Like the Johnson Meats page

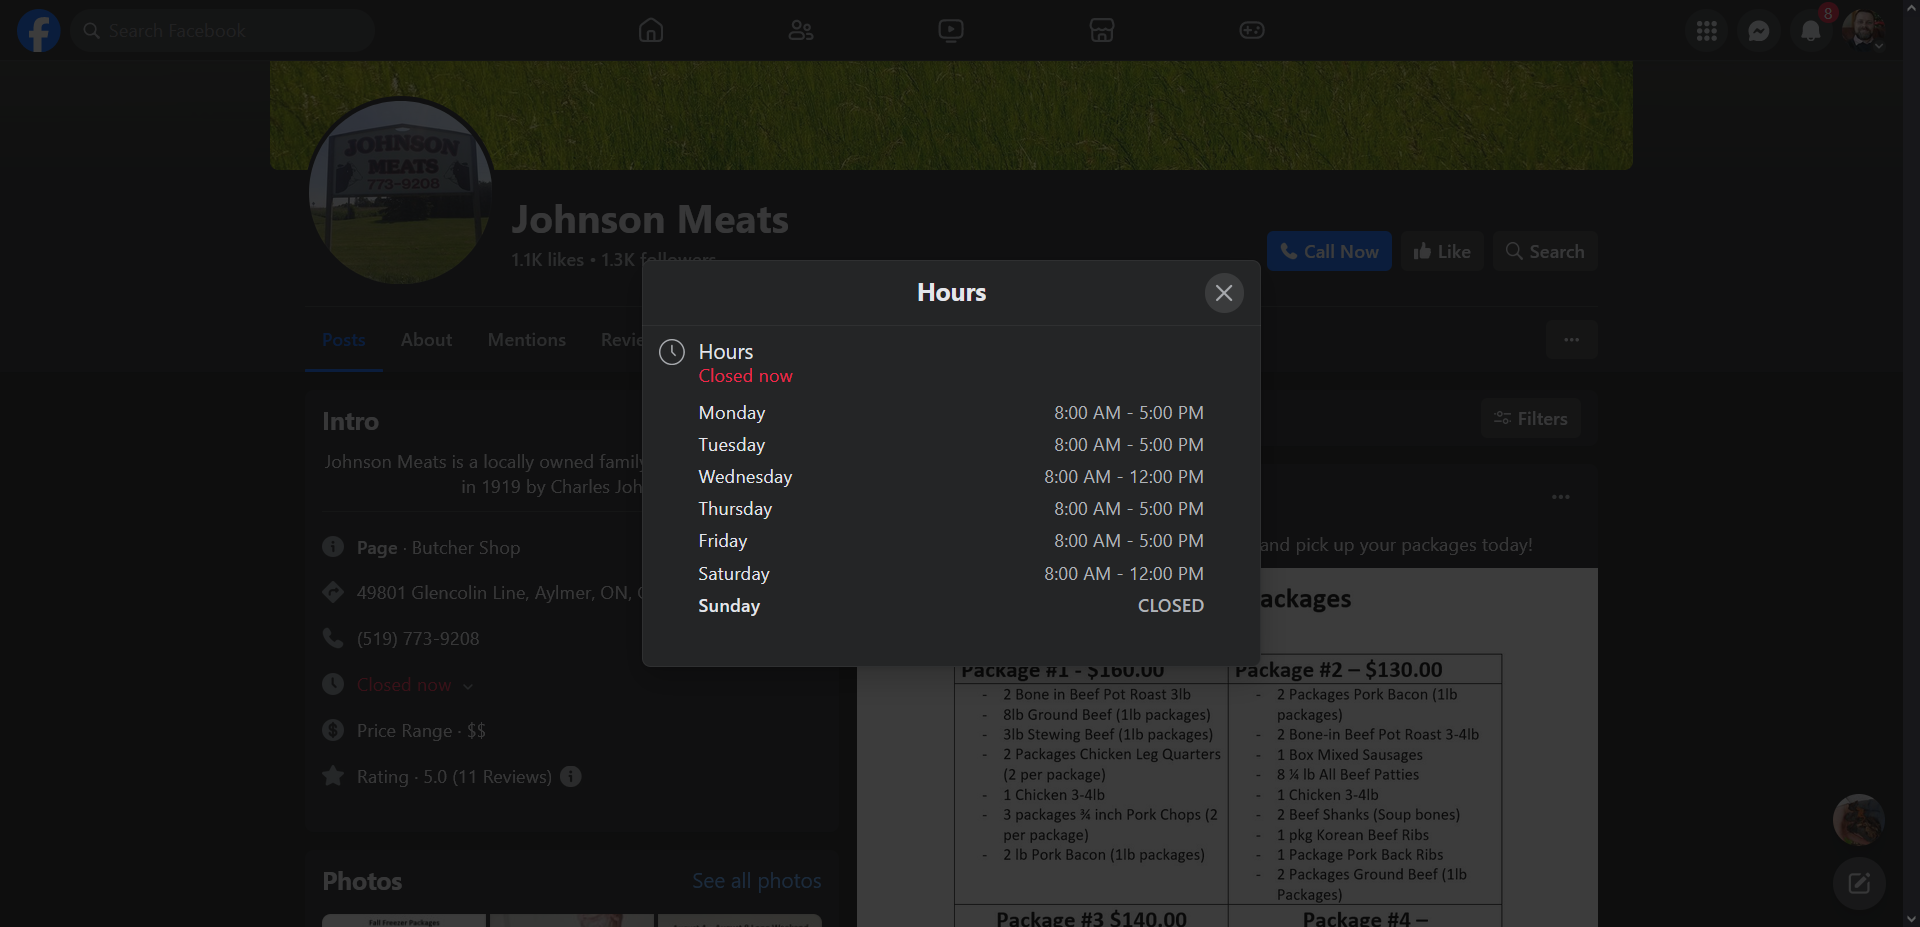(x=1442, y=252)
